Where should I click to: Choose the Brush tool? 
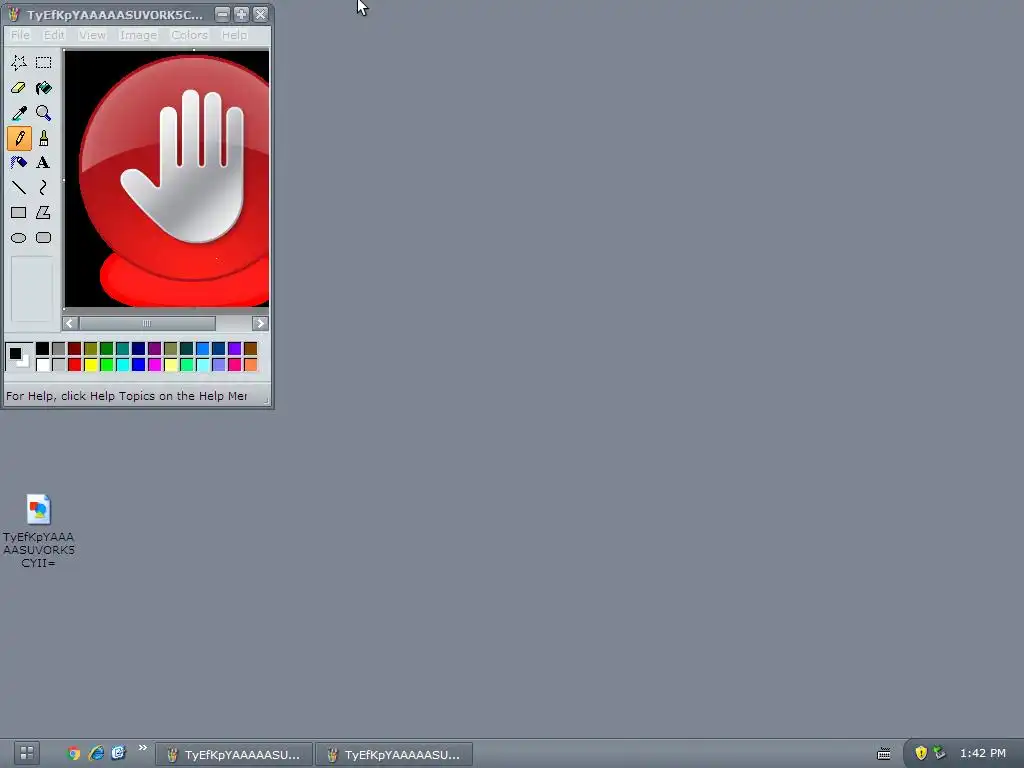(x=44, y=138)
